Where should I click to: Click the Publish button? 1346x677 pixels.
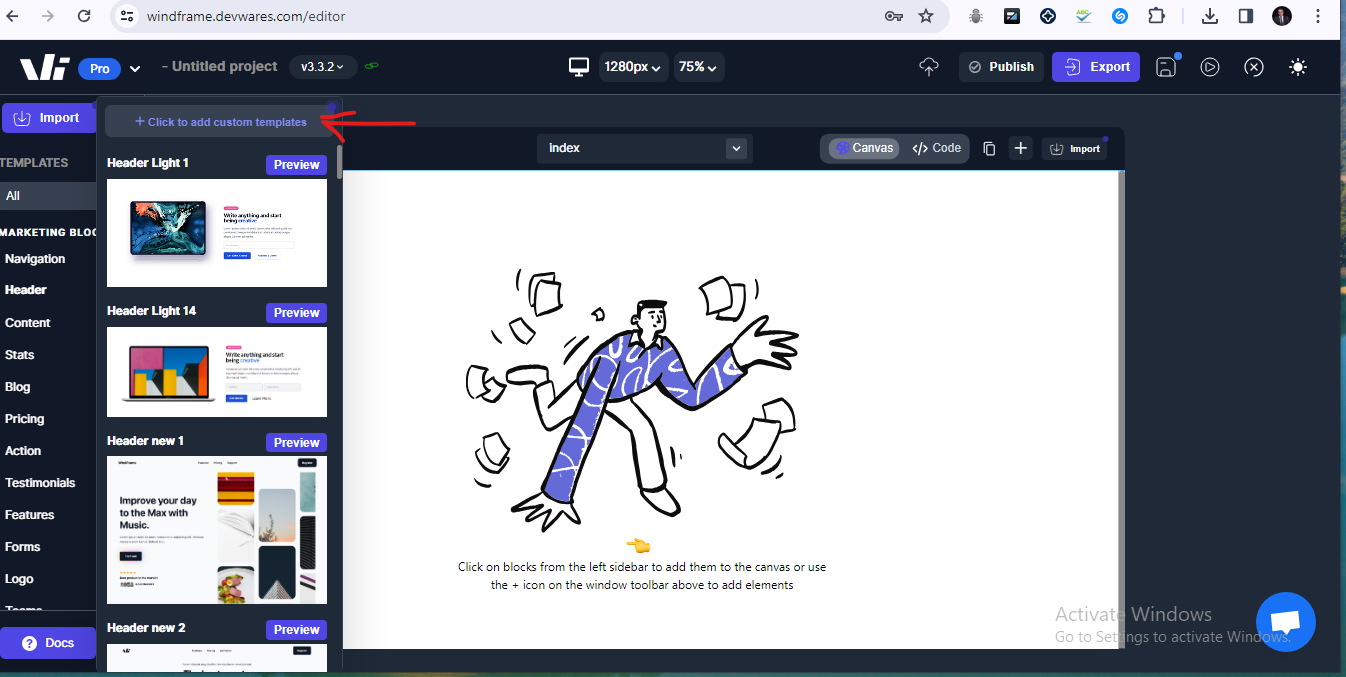pos(1001,67)
